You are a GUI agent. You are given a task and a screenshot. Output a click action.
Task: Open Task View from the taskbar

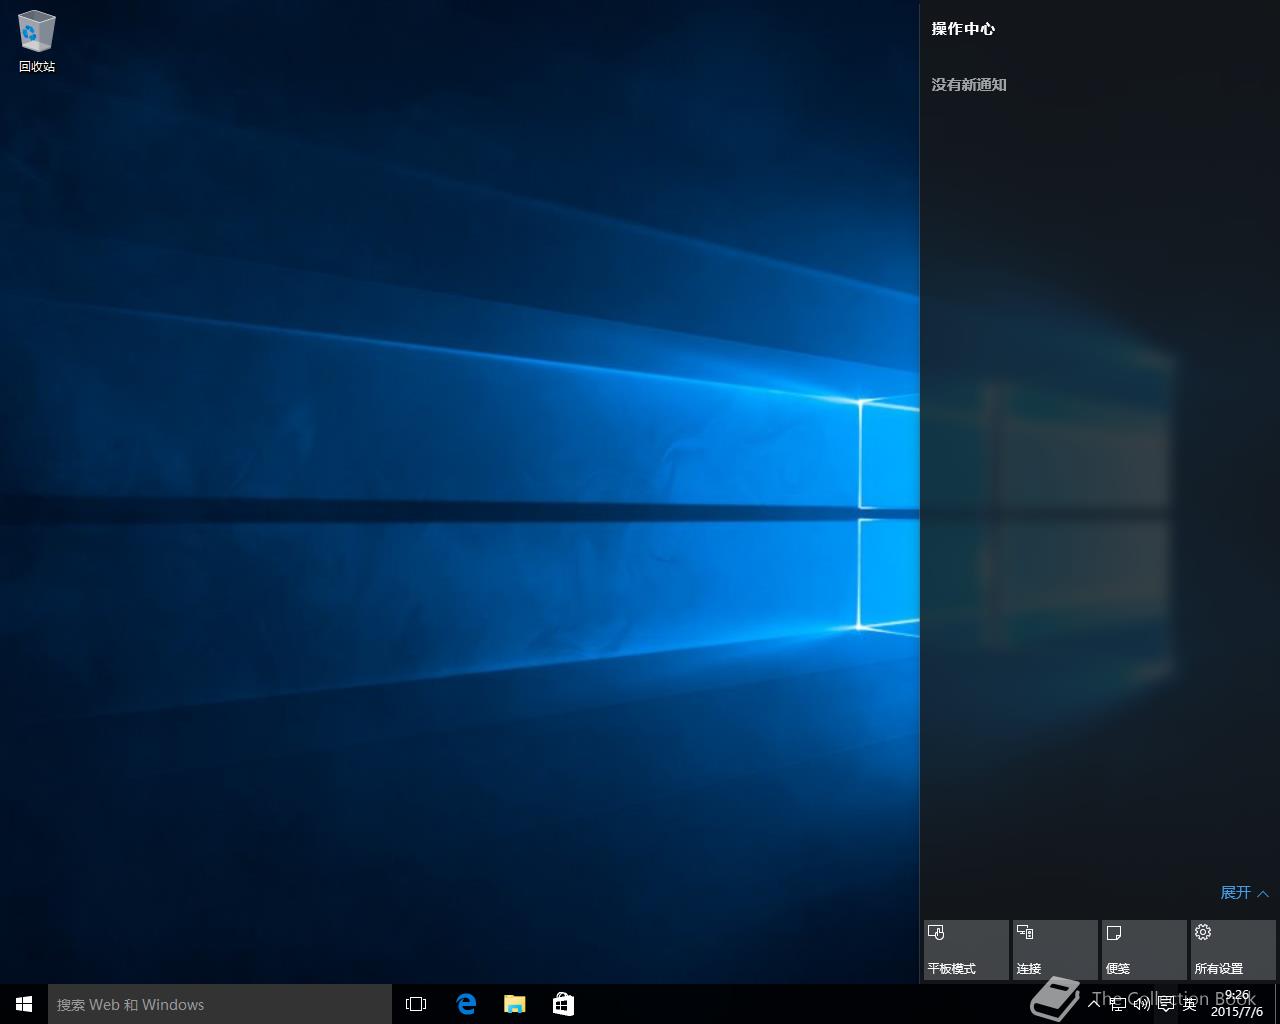point(416,1004)
